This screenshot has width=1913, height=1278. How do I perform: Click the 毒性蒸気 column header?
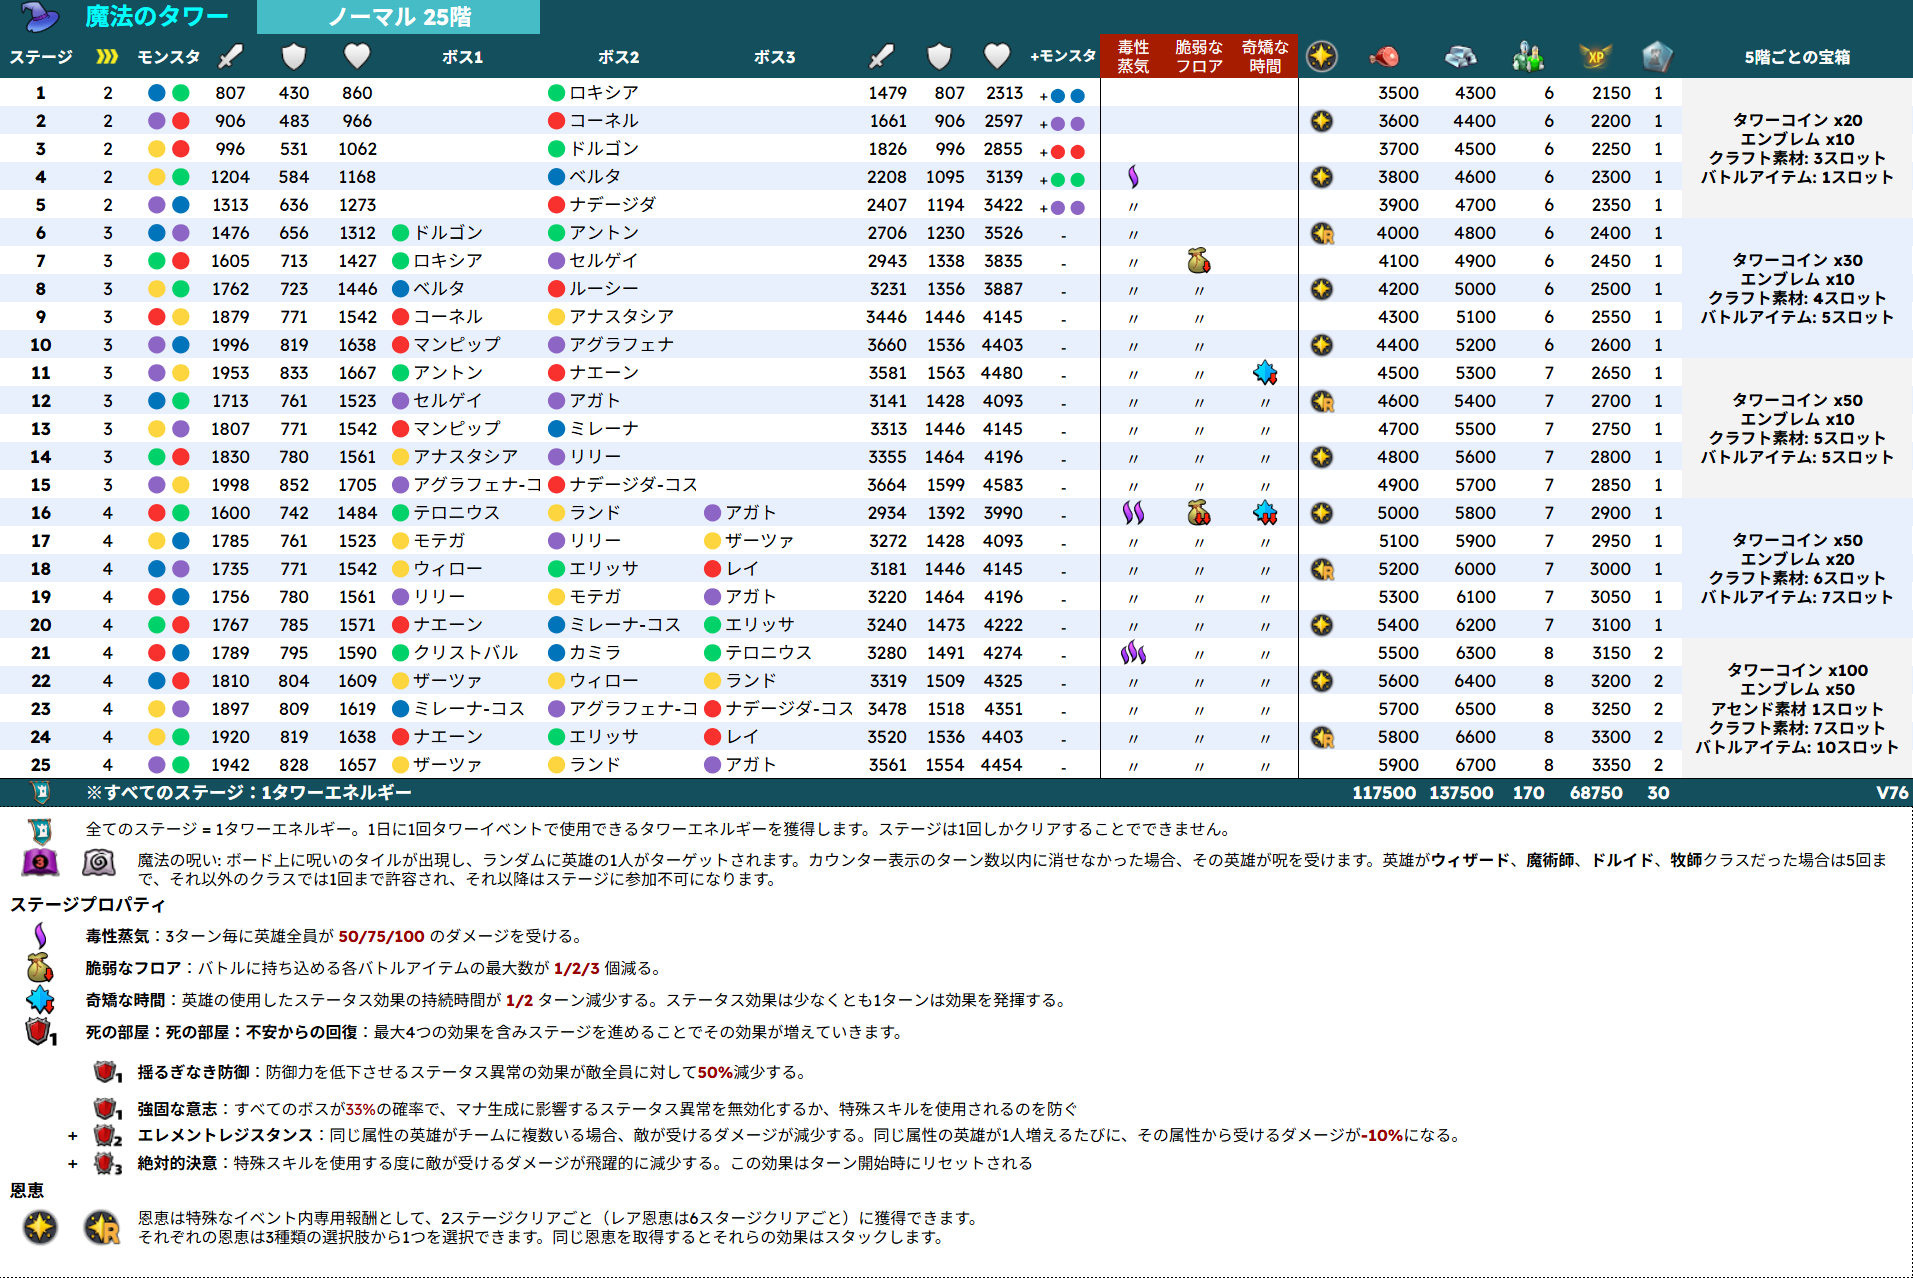1133,57
